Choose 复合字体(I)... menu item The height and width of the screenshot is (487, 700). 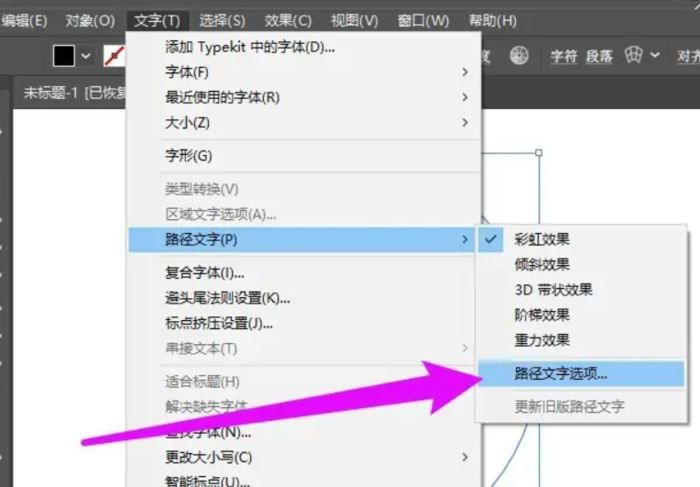[x=304, y=273]
